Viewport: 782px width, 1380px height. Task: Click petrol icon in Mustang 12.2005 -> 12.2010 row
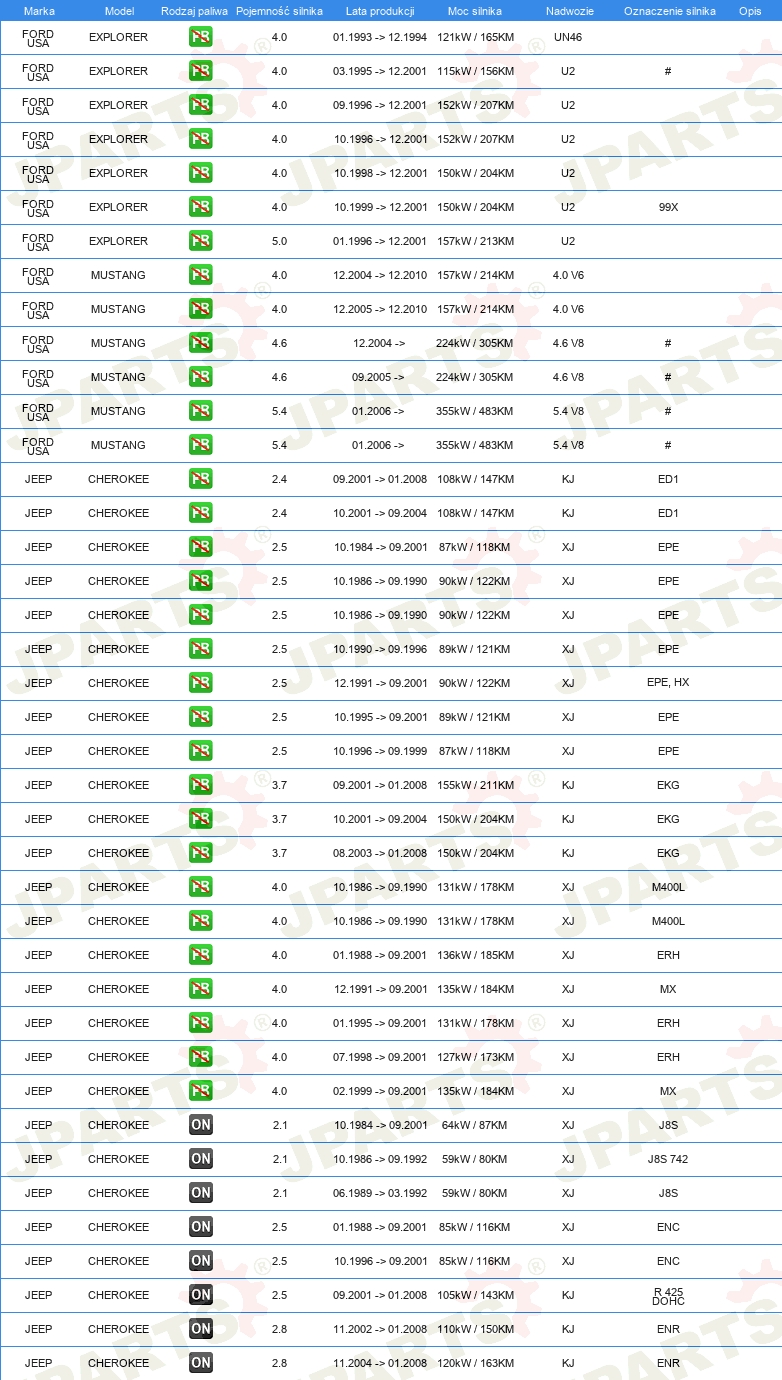[x=200, y=309]
